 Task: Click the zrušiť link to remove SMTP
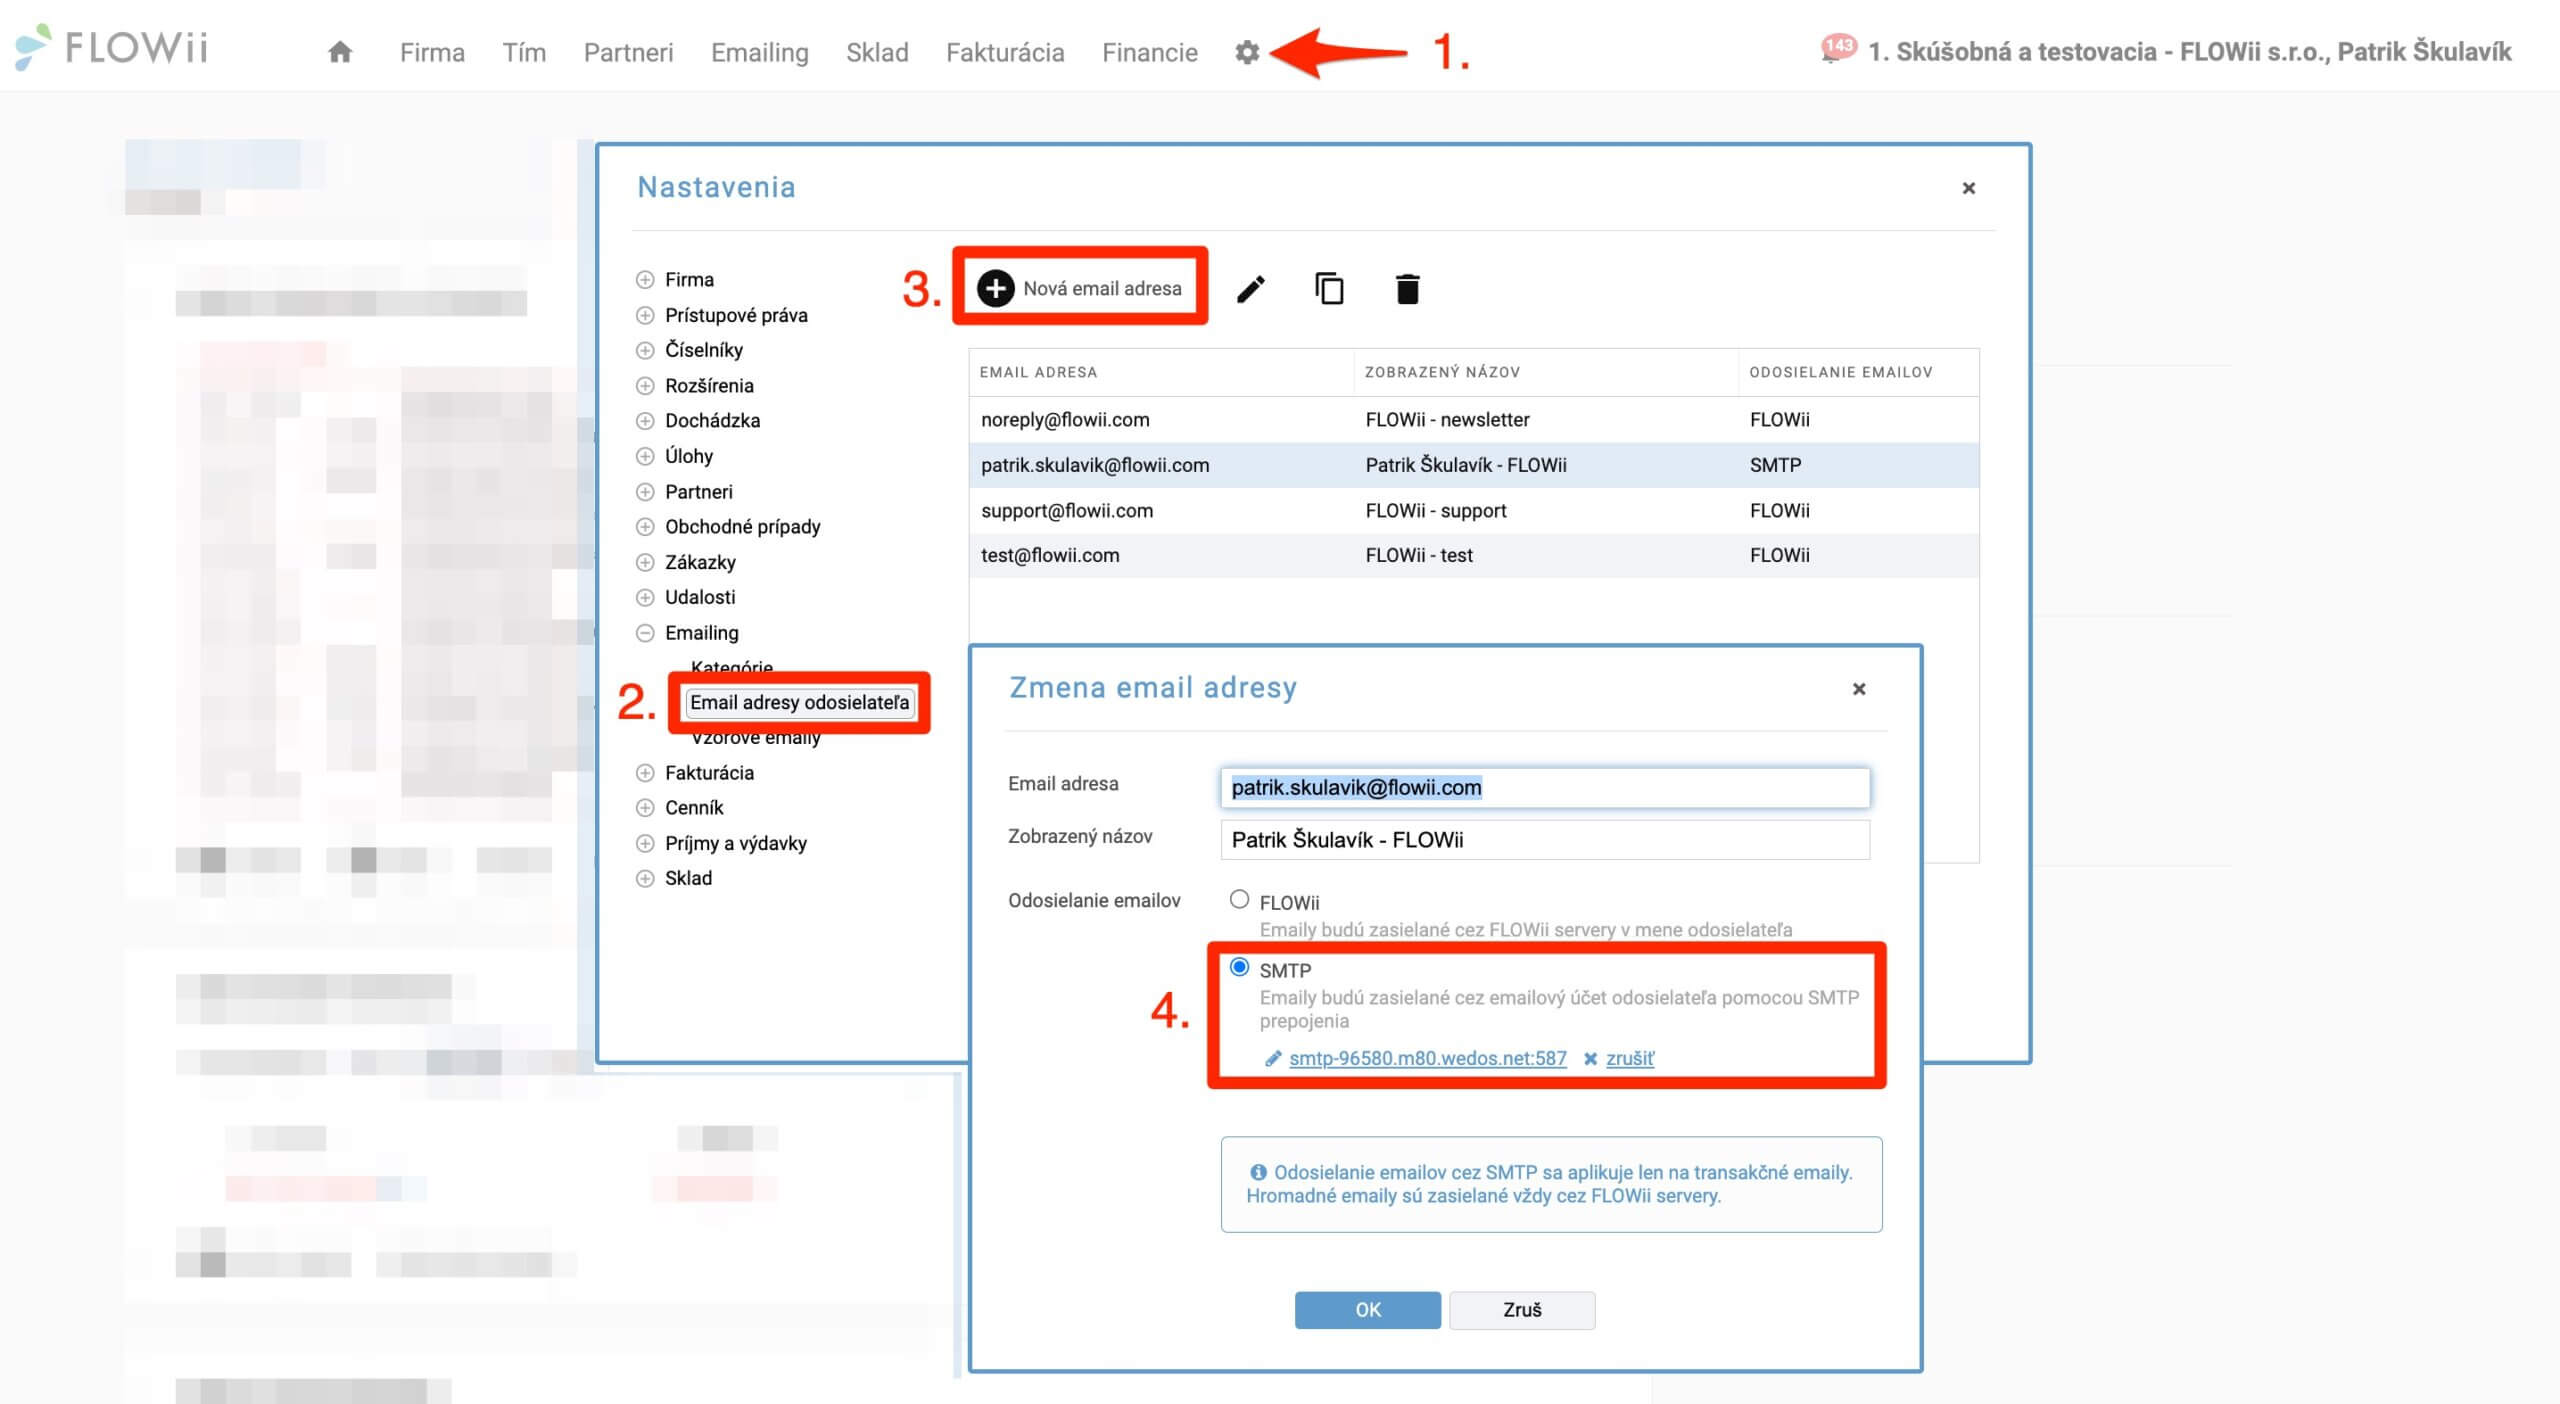coord(1629,1058)
